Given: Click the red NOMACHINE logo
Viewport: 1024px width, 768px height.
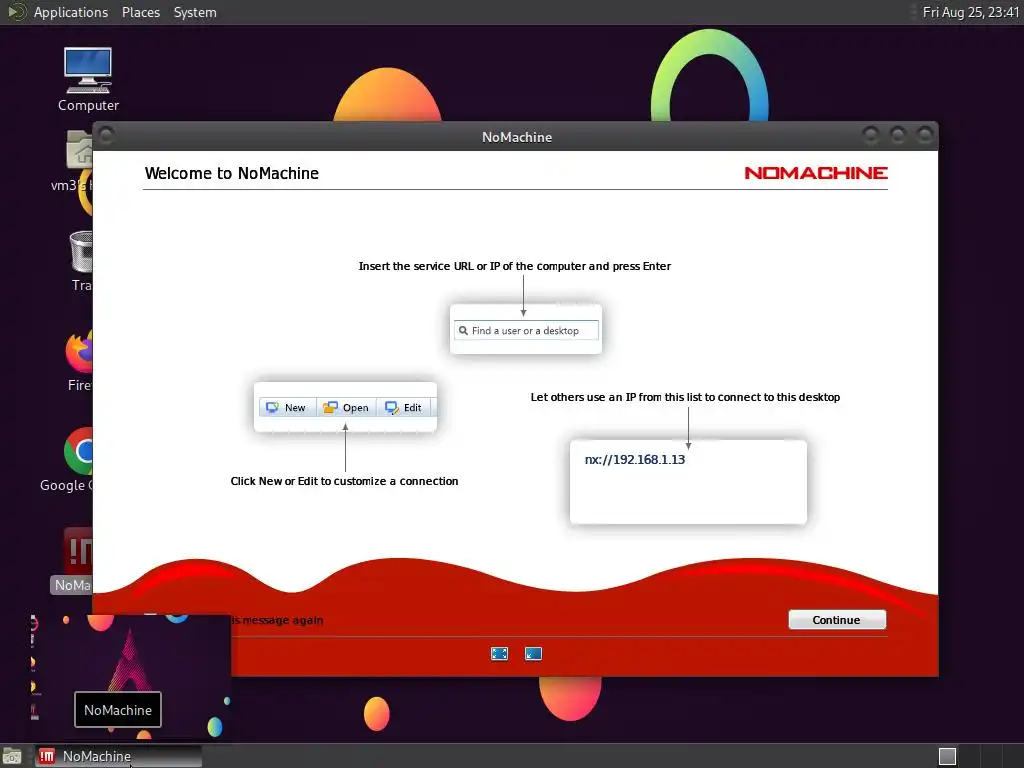Looking at the screenshot, I should (816, 173).
